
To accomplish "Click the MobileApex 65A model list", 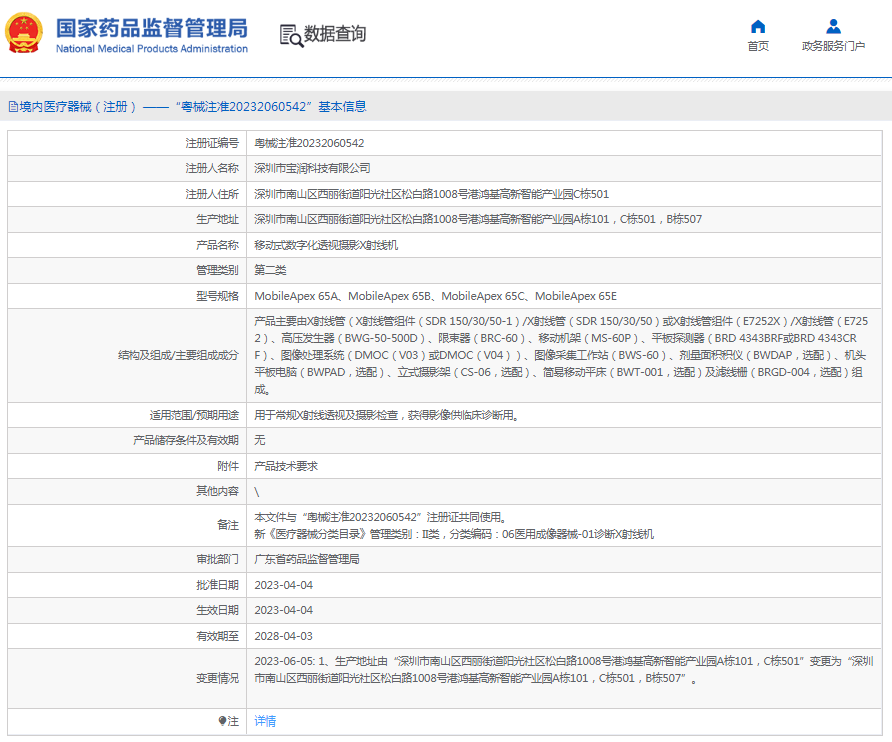I will 435,296.
